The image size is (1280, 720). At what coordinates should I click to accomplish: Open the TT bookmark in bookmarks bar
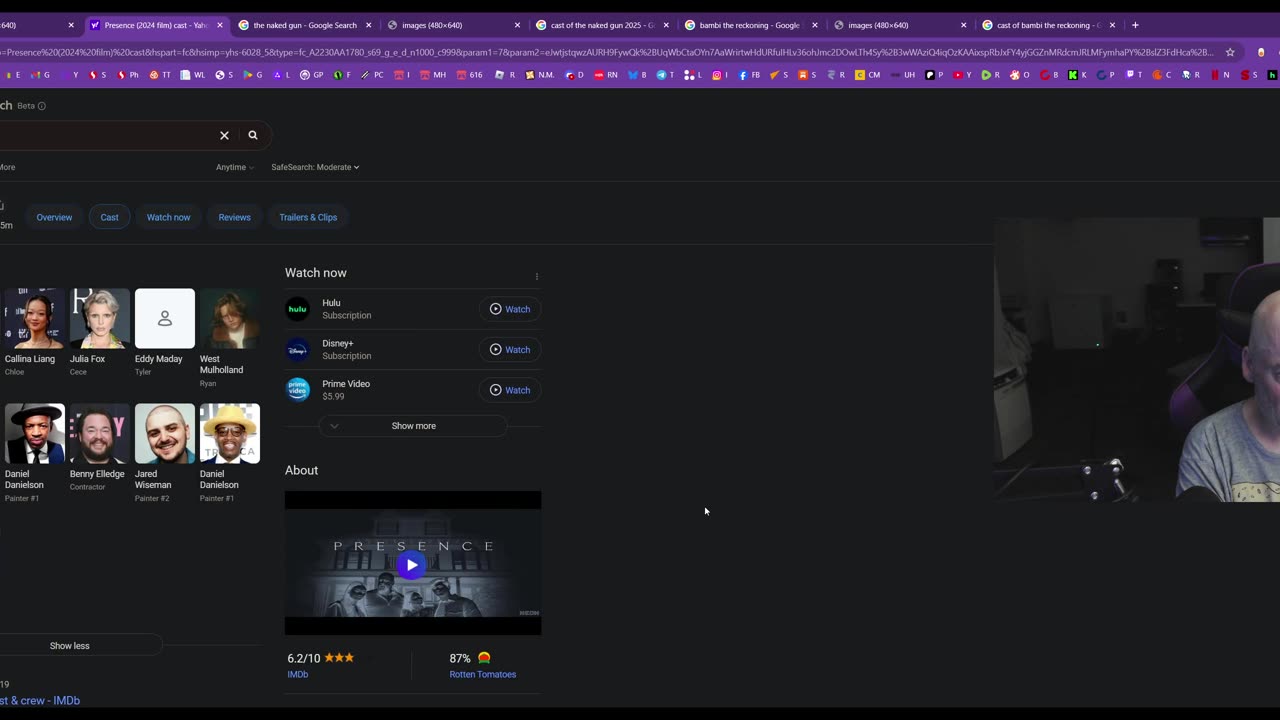(x=160, y=74)
